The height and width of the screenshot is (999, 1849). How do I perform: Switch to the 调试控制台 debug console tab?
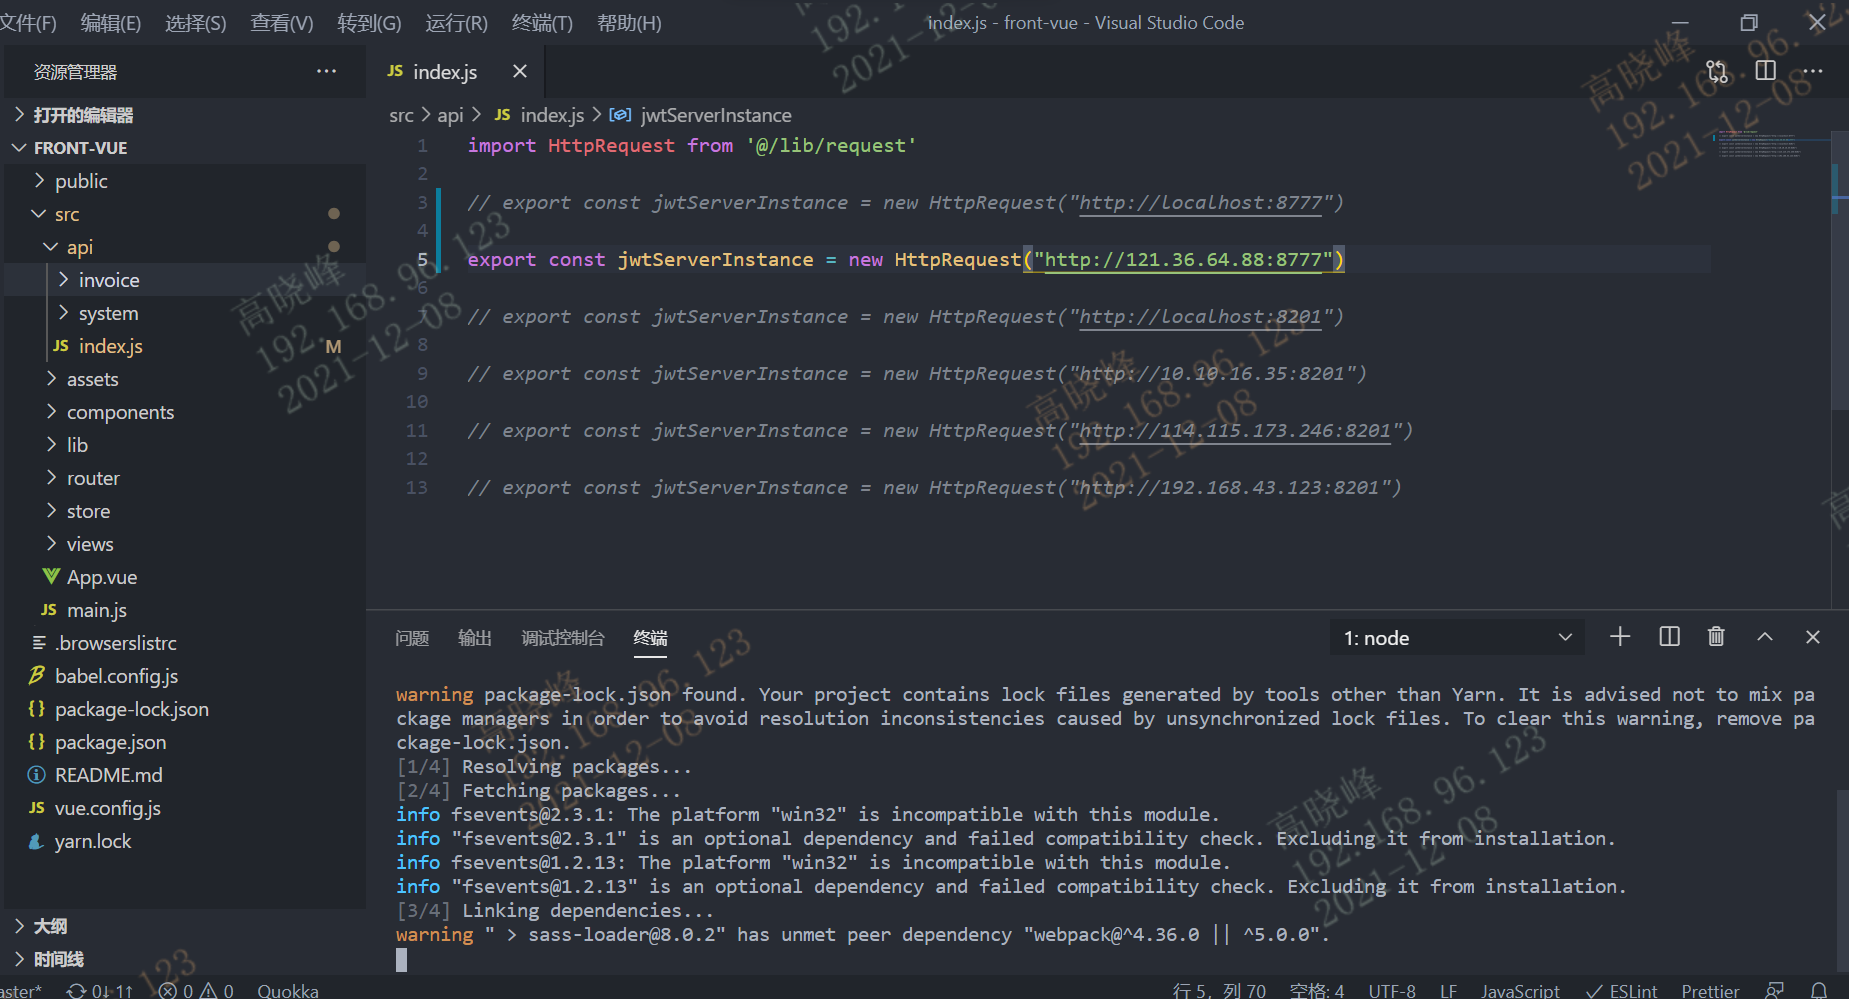[x=563, y=638]
